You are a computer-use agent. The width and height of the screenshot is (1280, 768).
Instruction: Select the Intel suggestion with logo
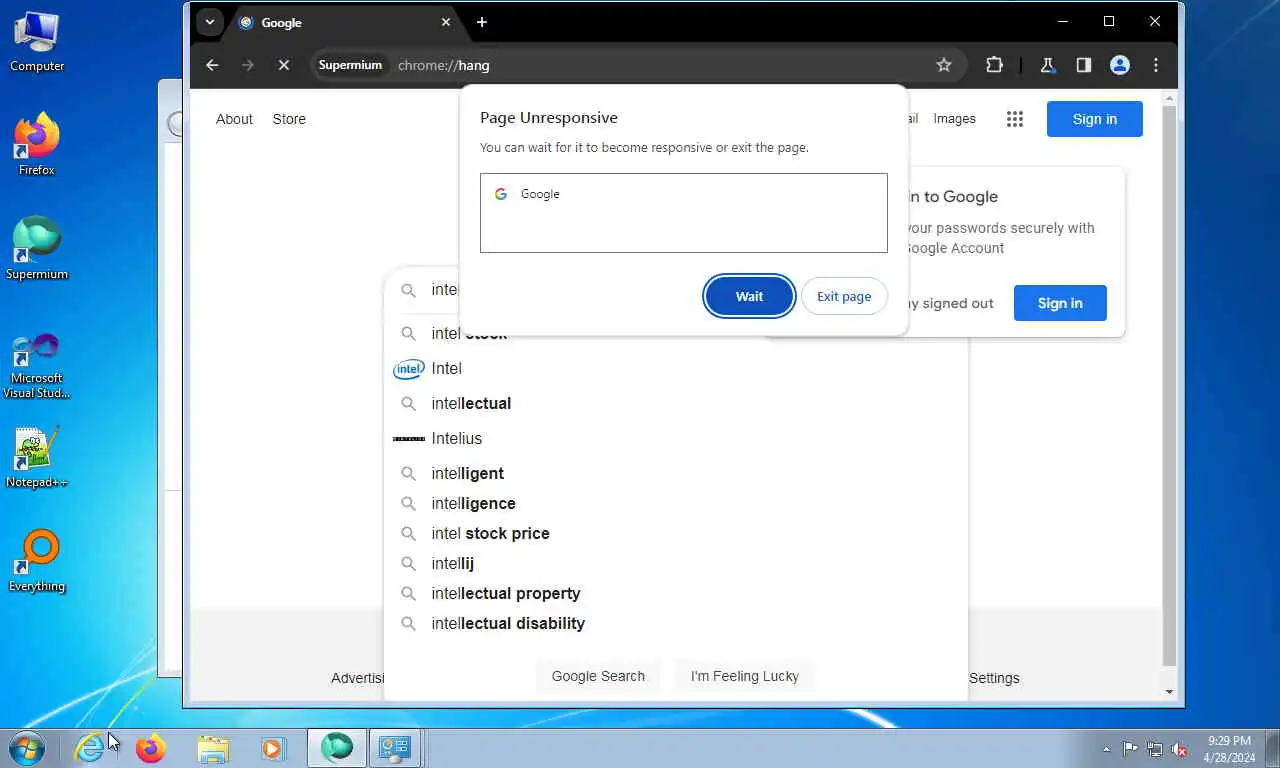click(x=676, y=368)
